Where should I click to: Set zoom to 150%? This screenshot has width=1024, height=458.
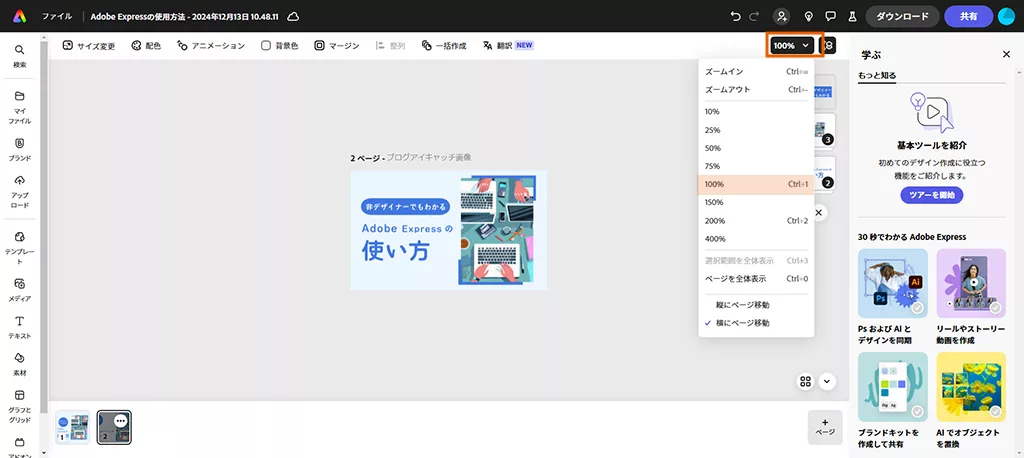tap(756, 203)
